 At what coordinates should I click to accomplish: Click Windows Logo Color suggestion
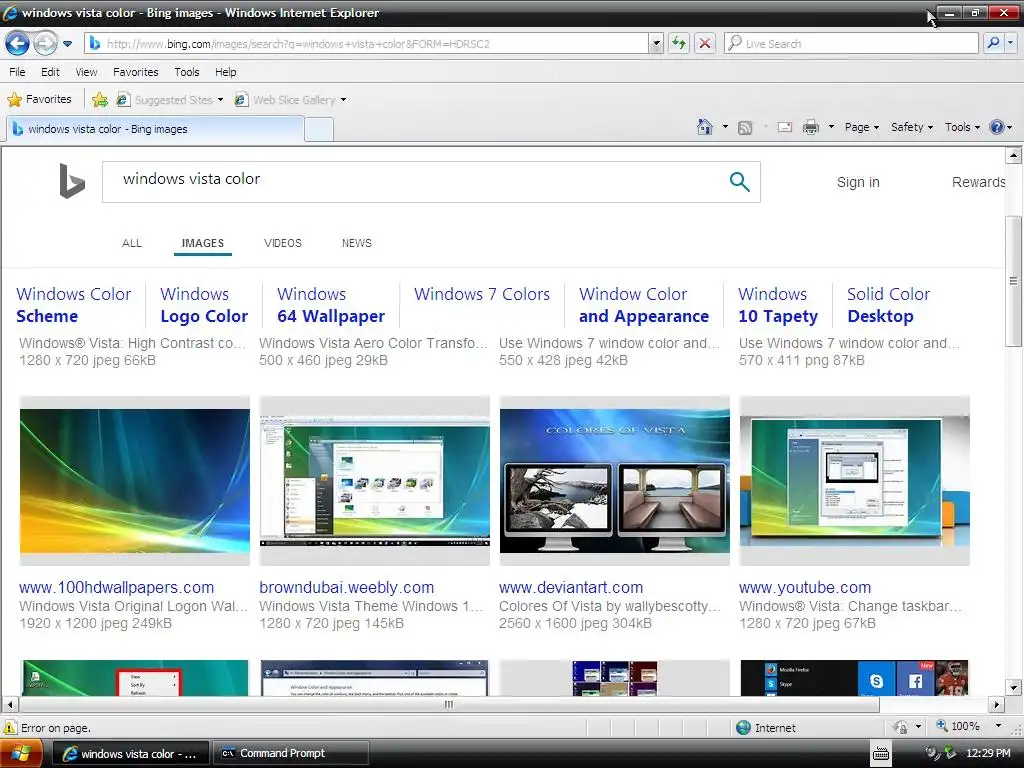tap(204, 305)
